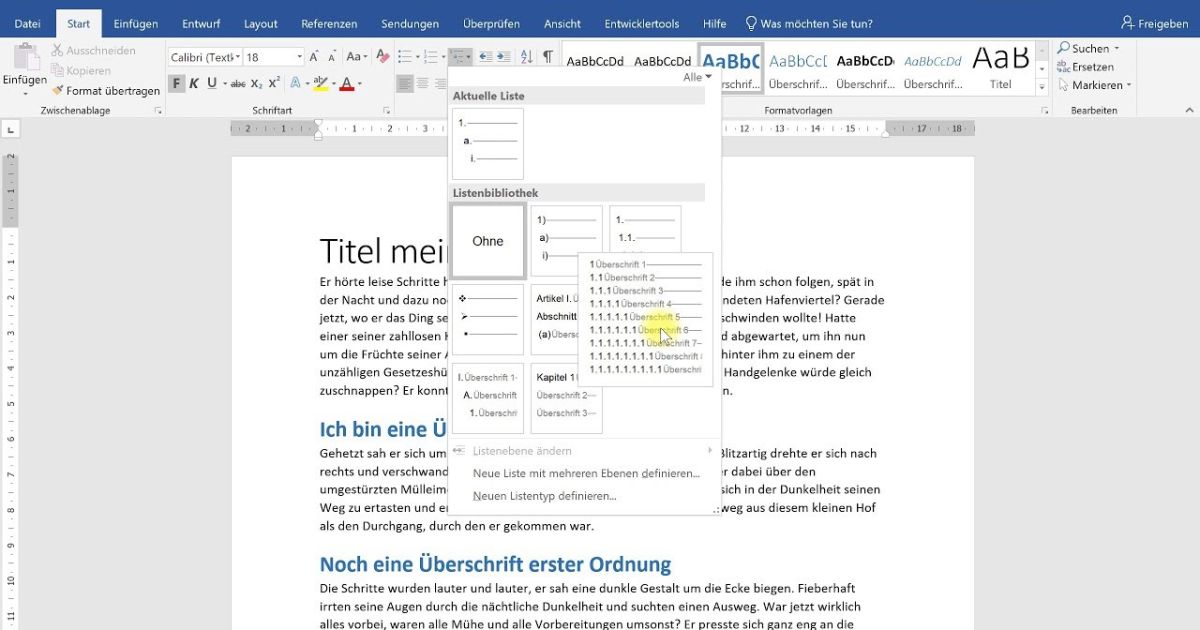Select the Artikel I. Abschnitt list style

(x=555, y=319)
